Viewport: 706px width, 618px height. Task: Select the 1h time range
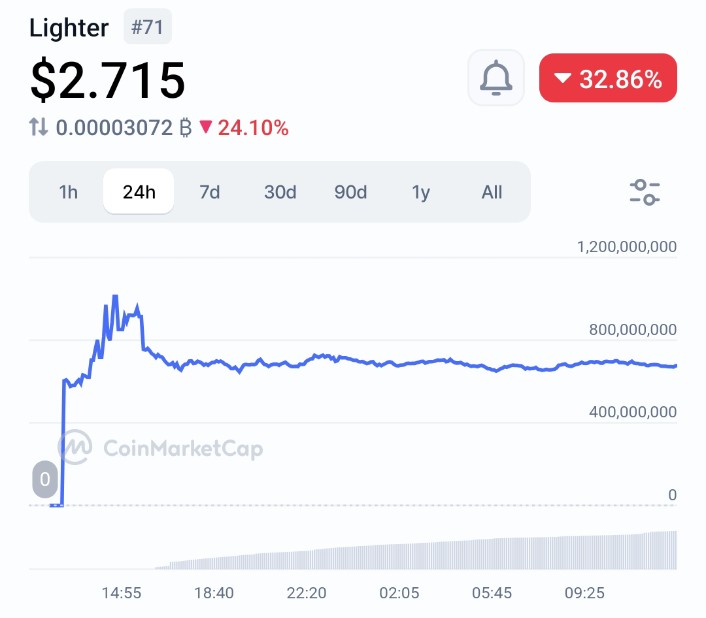click(68, 192)
